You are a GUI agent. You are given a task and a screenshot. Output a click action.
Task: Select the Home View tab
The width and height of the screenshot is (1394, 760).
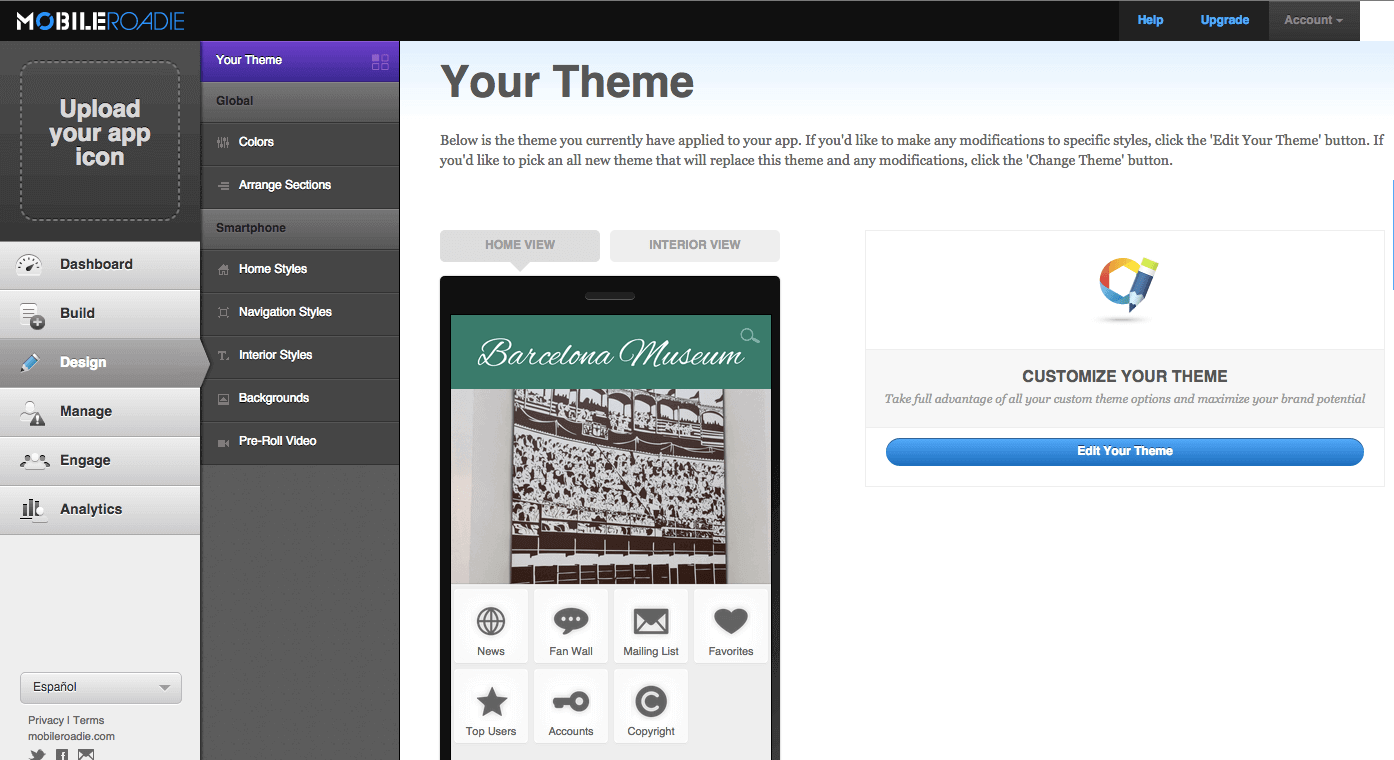coord(520,245)
